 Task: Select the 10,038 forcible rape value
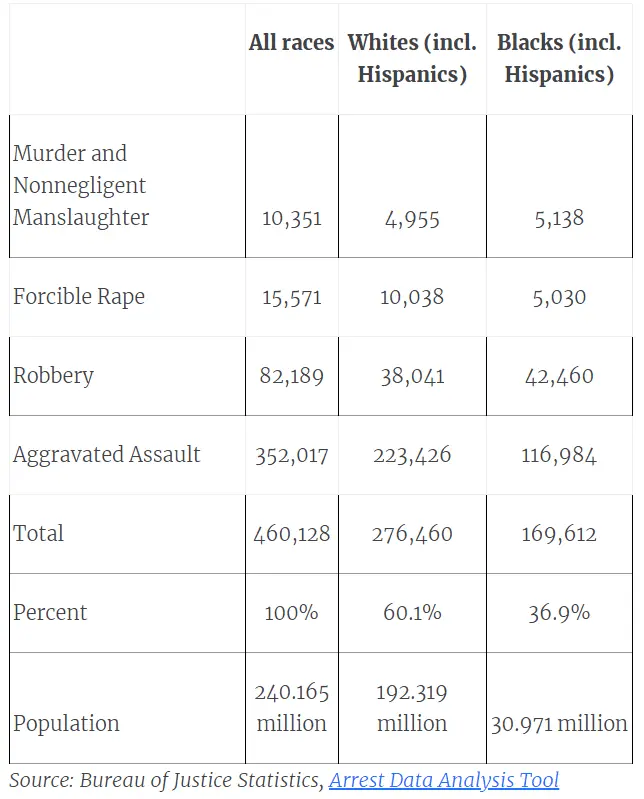pyautogui.click(x=412, y=297)
